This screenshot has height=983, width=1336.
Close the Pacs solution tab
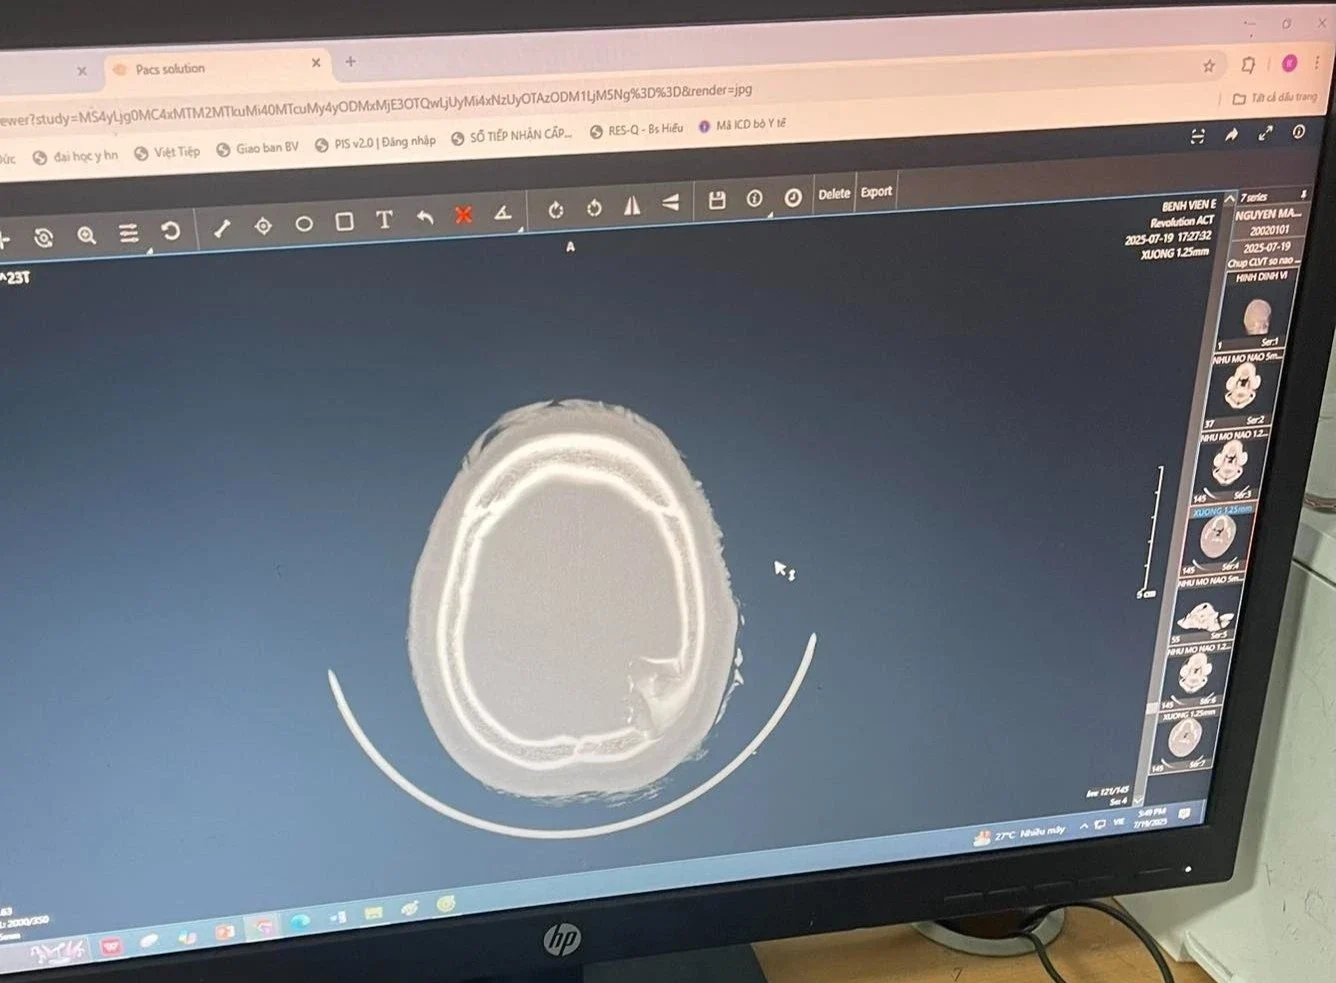coord(316,63)
